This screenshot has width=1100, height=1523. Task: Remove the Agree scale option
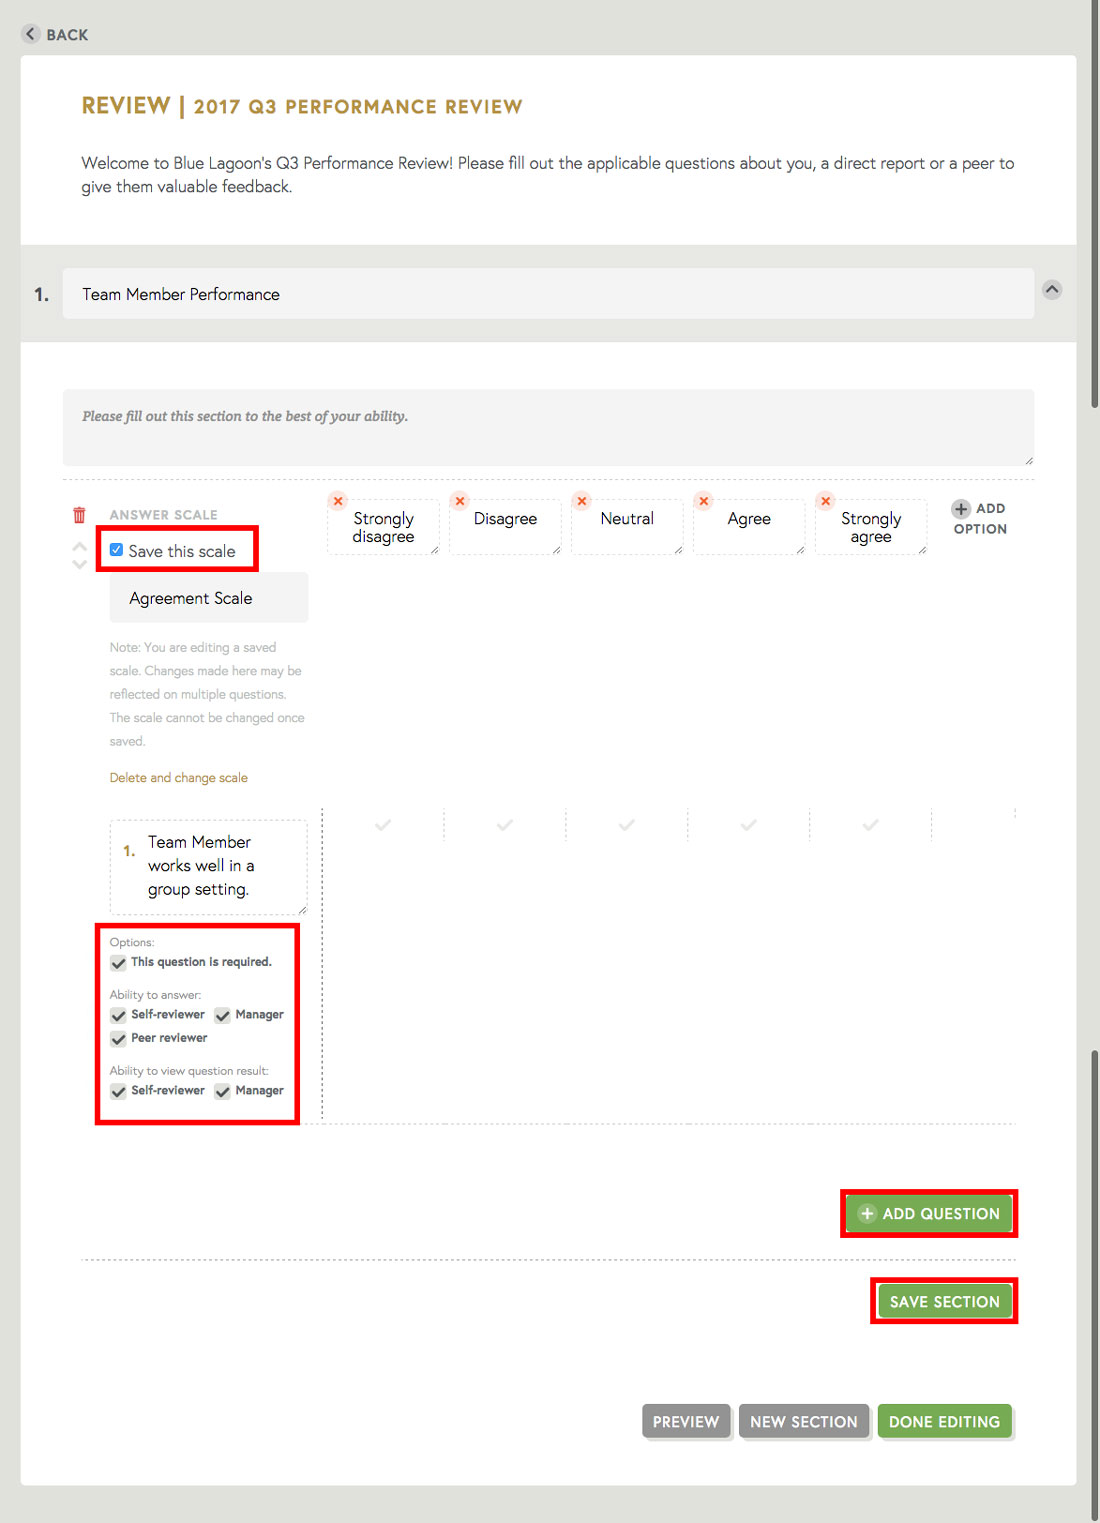pos(703,500)
